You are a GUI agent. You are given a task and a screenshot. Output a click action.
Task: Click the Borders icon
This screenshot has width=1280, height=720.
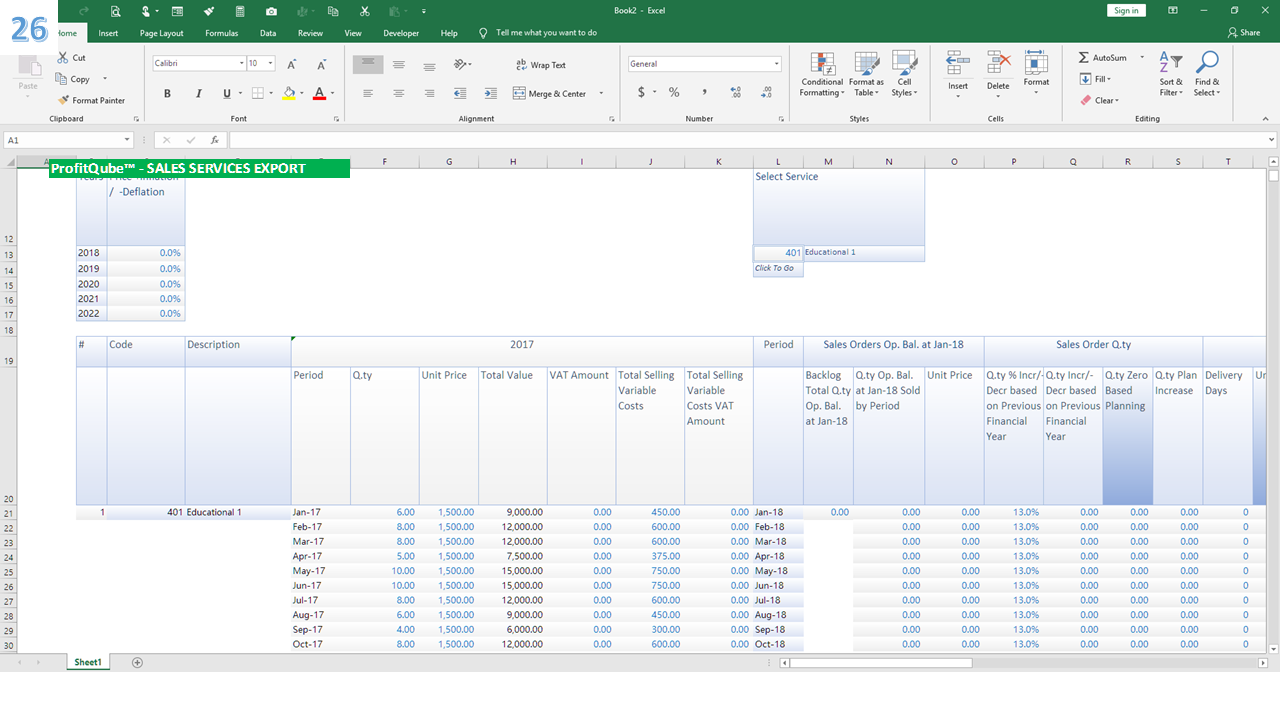(257, 94)
